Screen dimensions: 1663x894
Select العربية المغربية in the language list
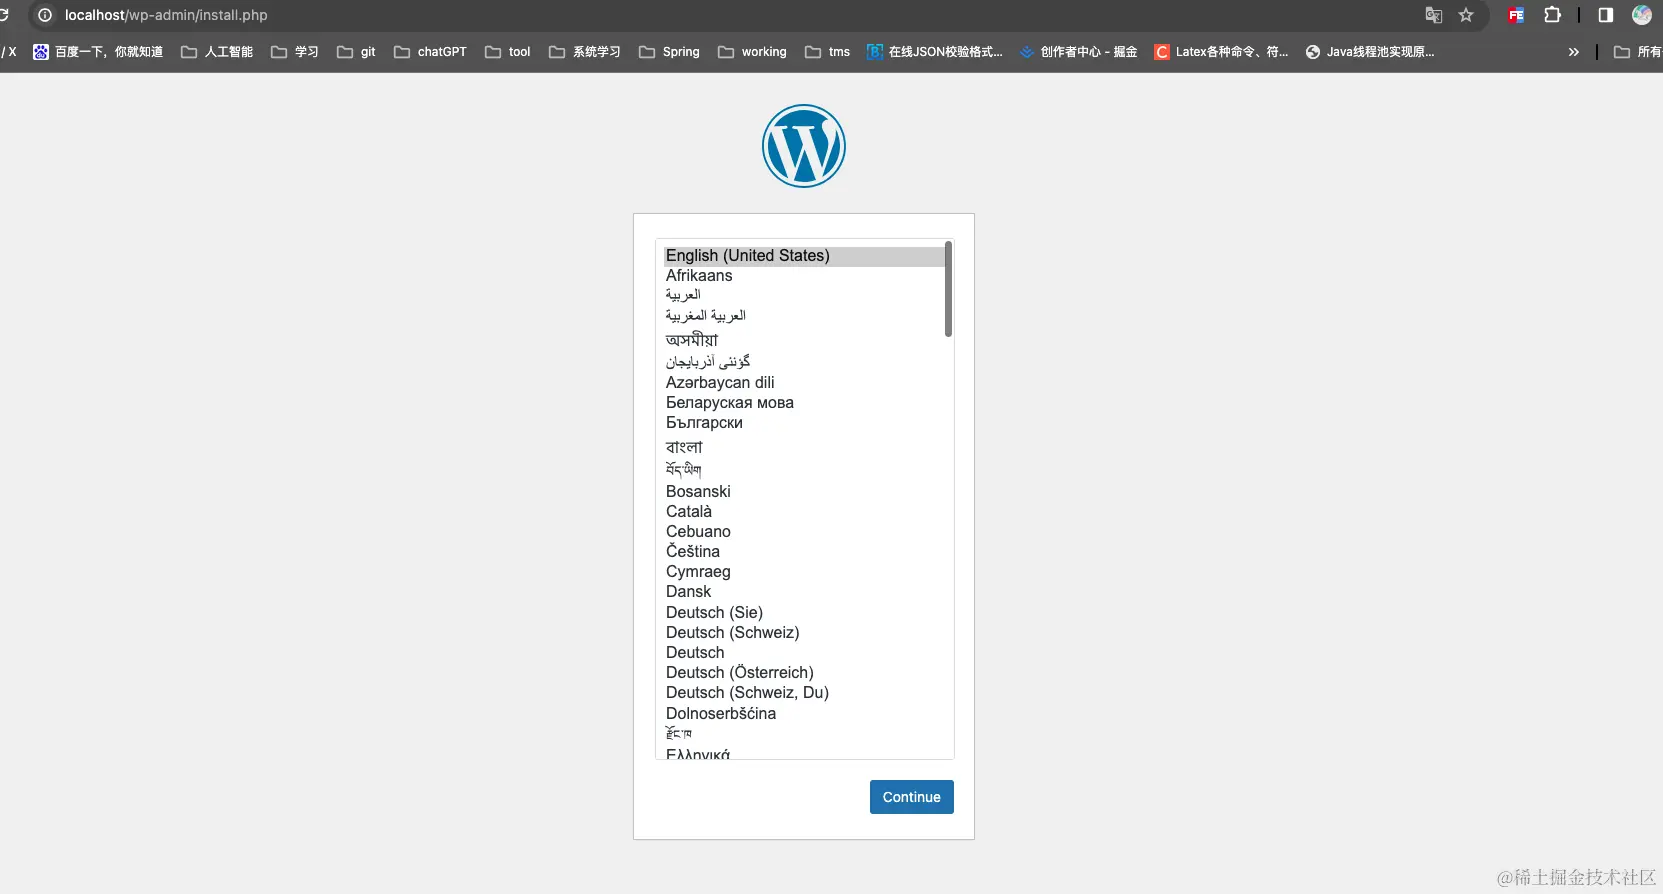804,316
